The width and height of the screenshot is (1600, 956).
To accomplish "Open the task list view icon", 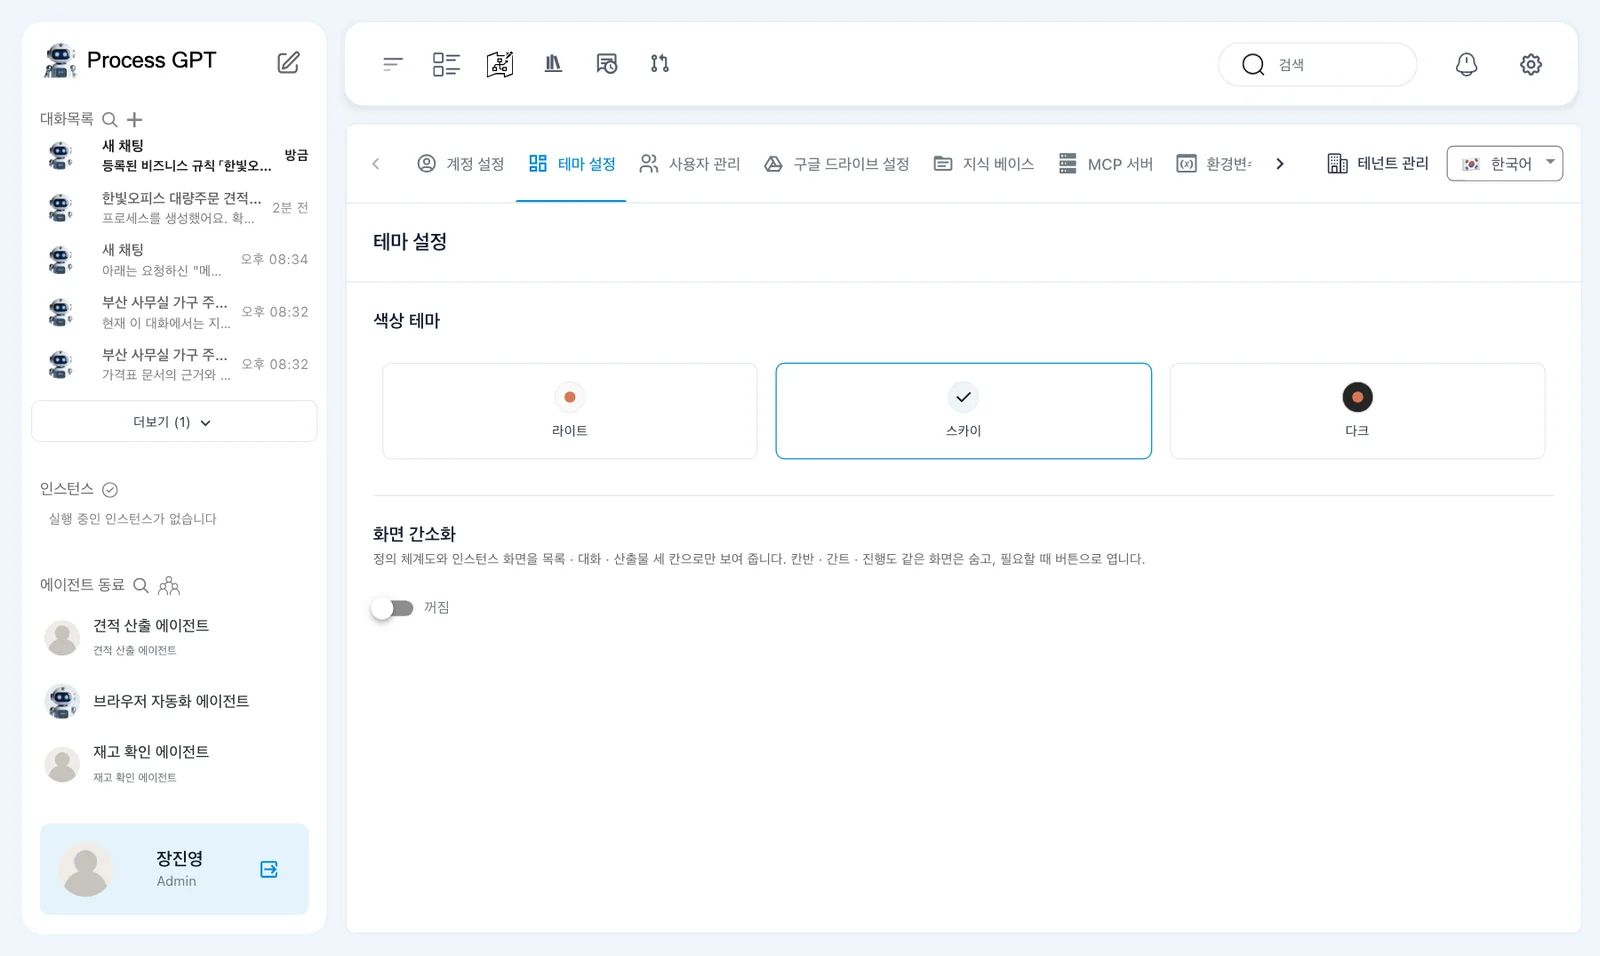I will click(x=446, y=64).
